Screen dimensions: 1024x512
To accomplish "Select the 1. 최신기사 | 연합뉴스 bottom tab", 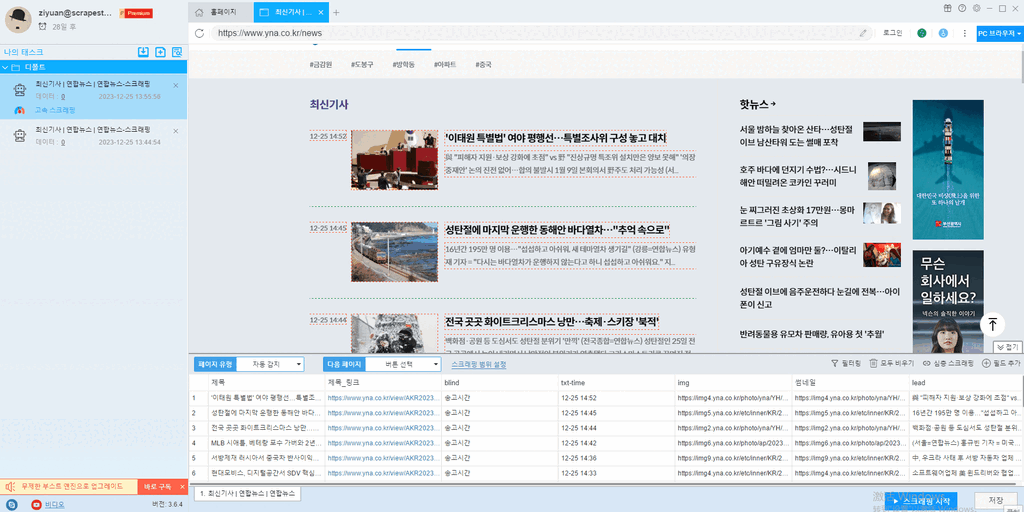I will (x=248, y=492).
